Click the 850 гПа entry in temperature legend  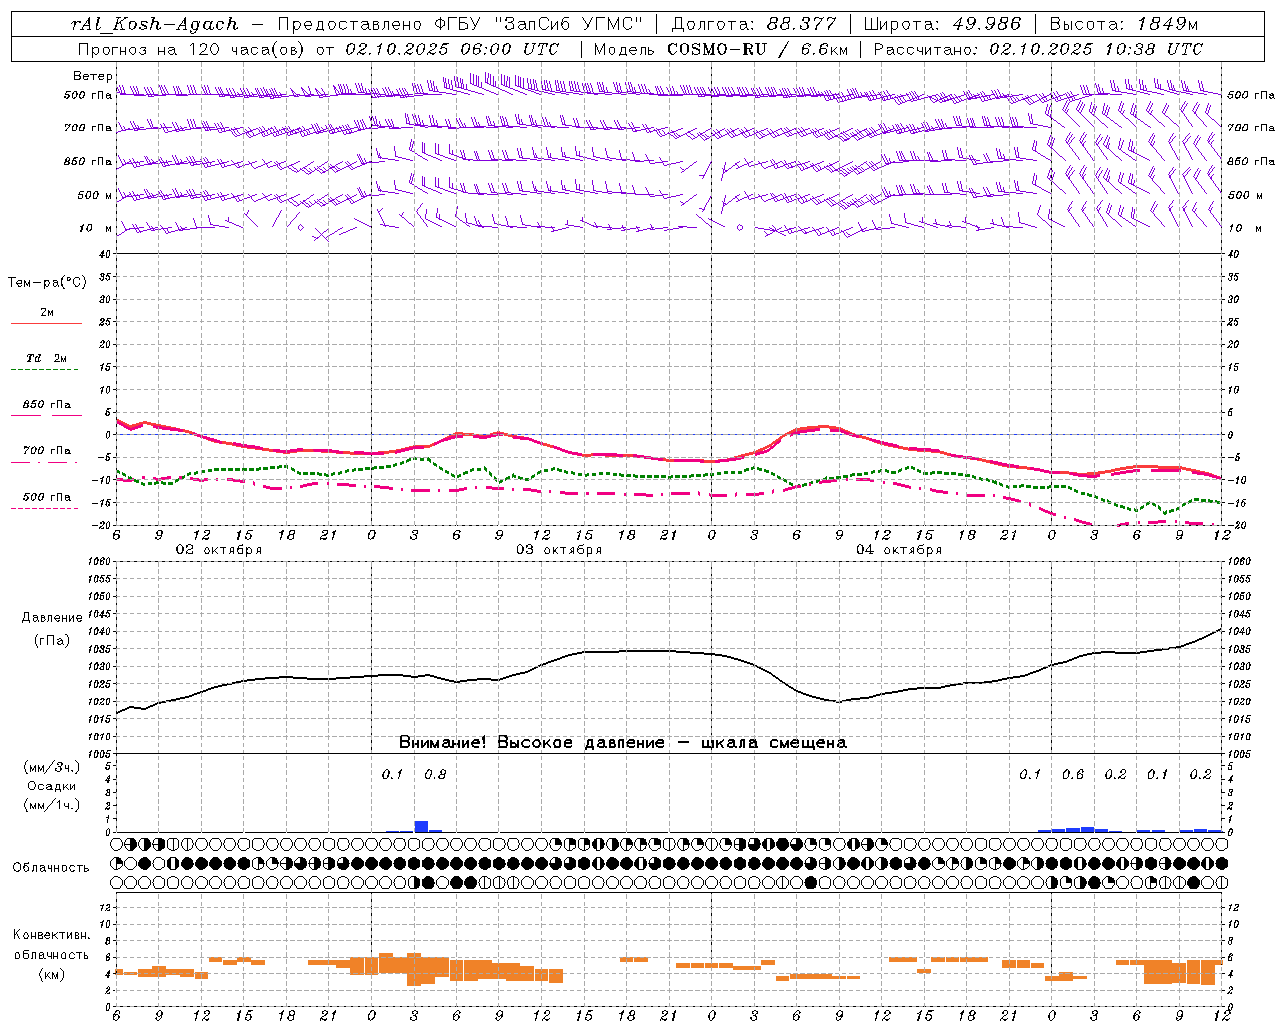[46, 405]
